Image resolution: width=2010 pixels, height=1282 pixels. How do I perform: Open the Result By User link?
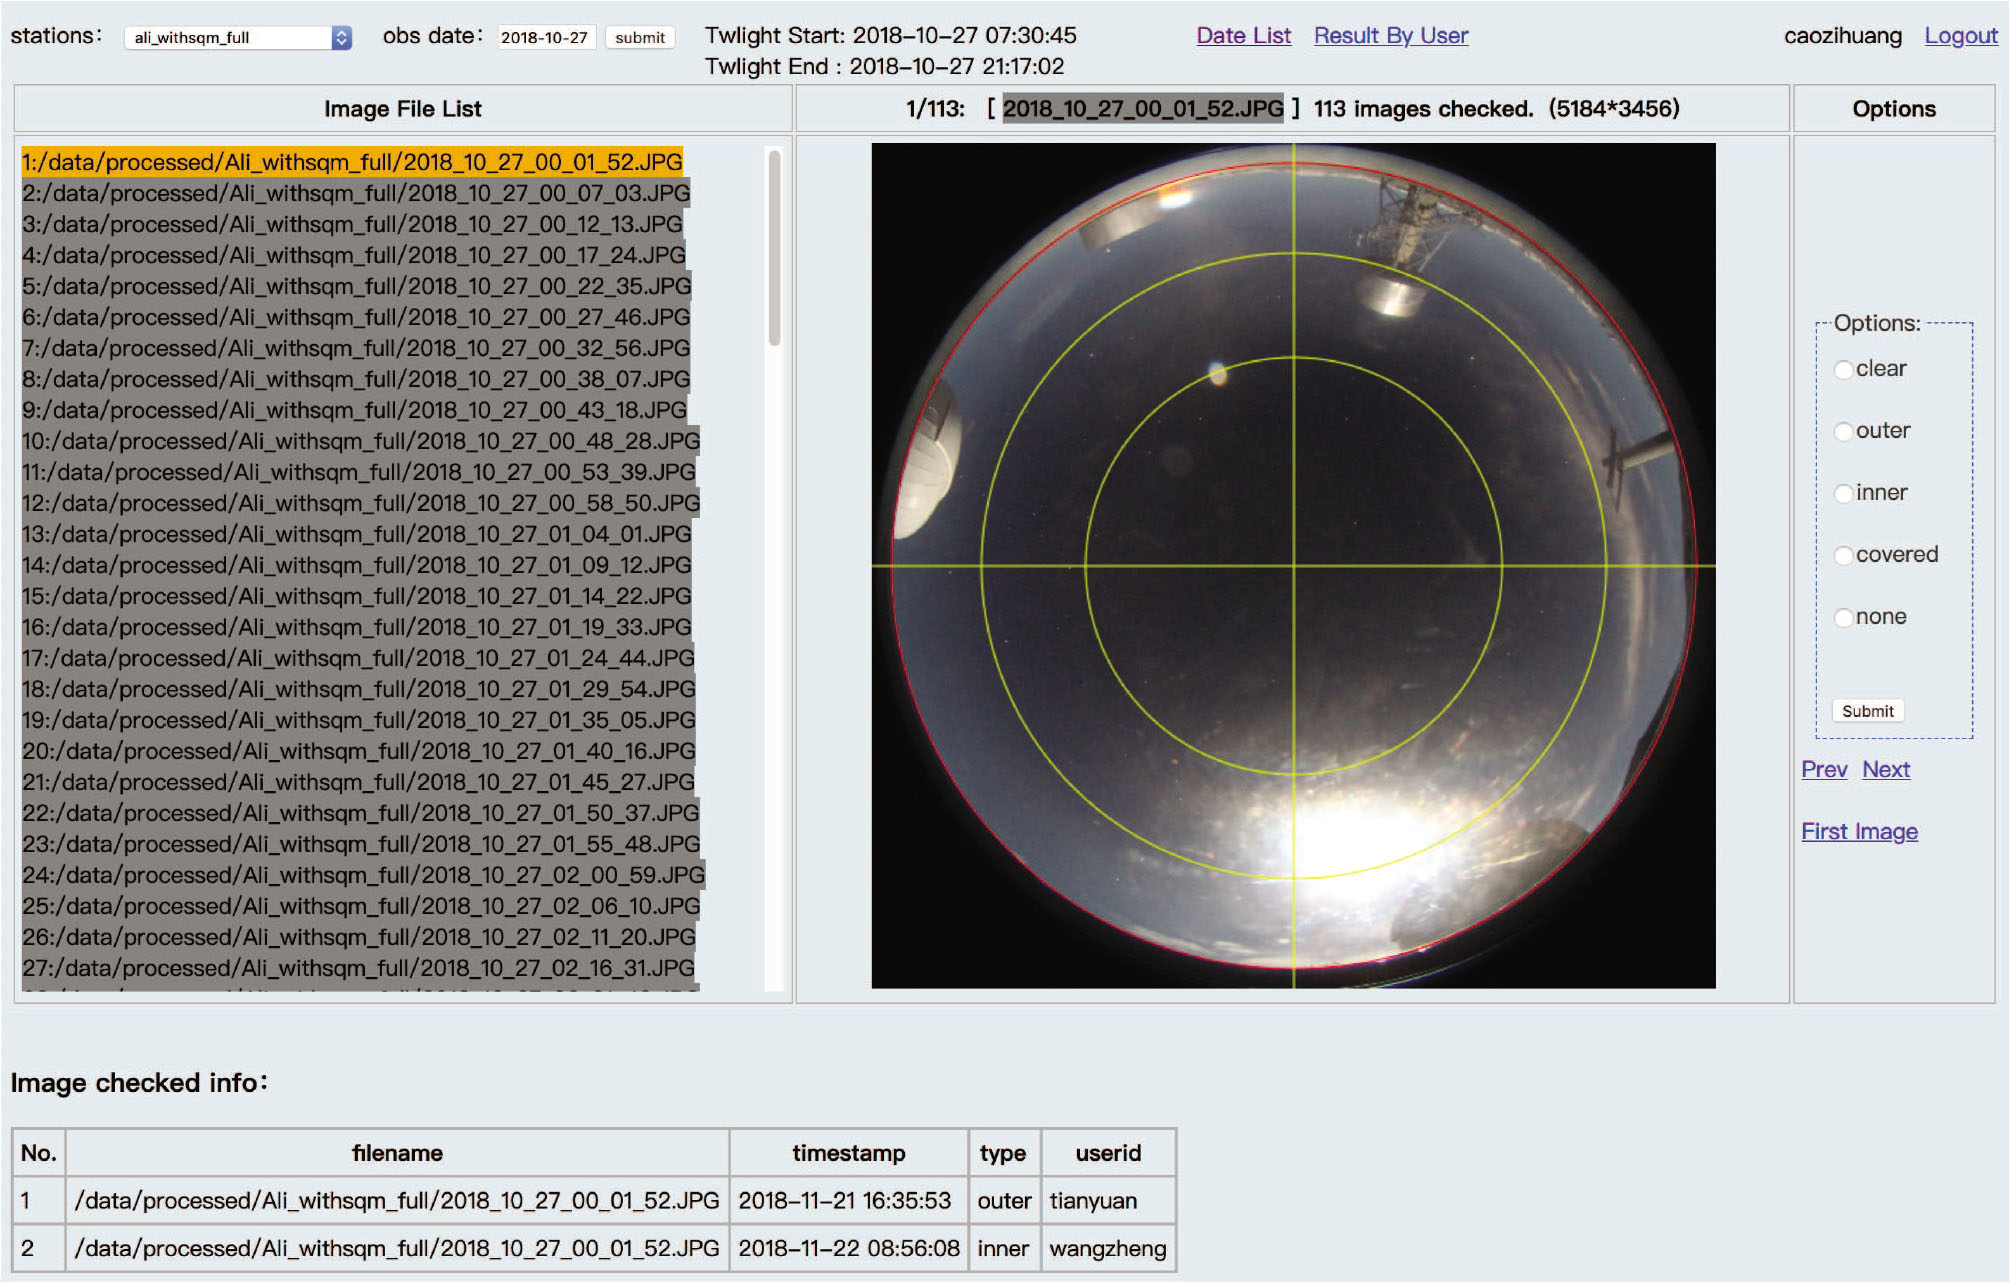click(1390, 36)
